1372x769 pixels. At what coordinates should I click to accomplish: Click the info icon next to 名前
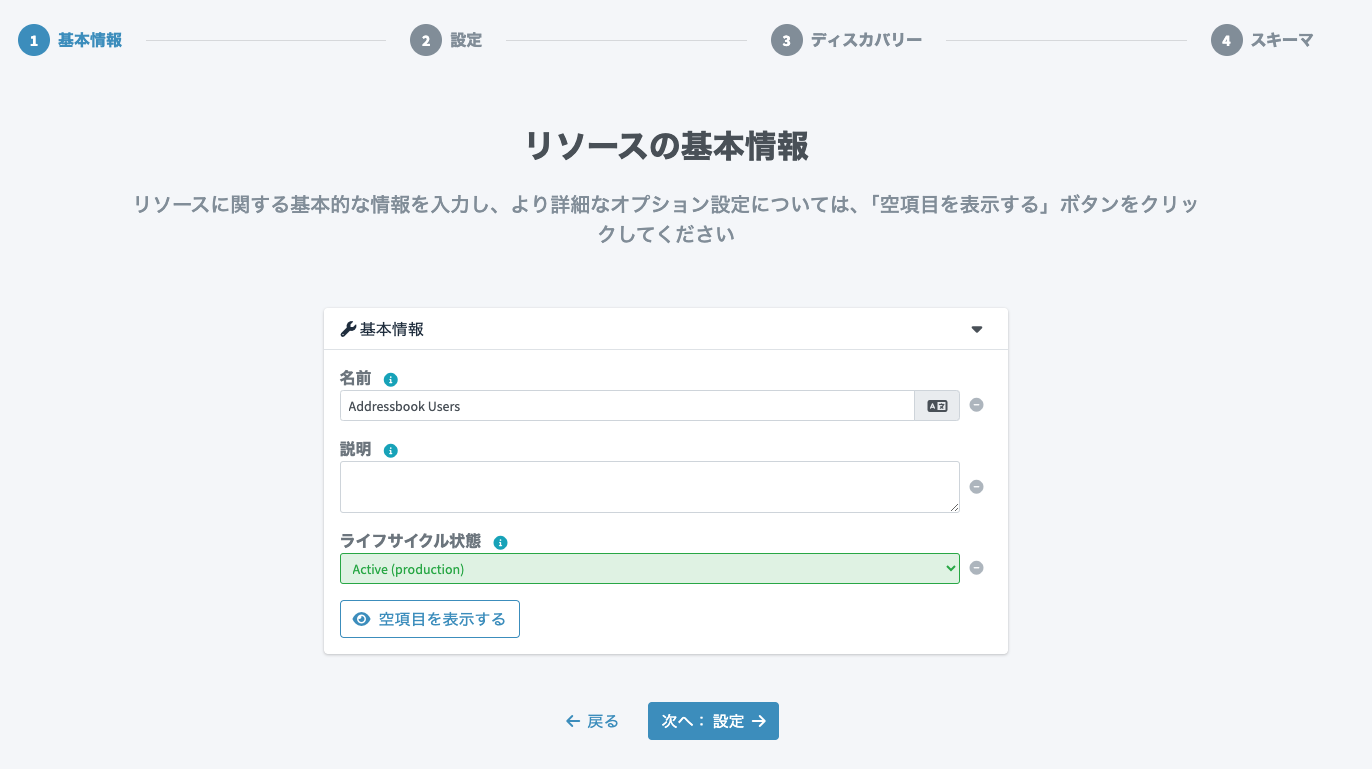(x=391, y=380)
